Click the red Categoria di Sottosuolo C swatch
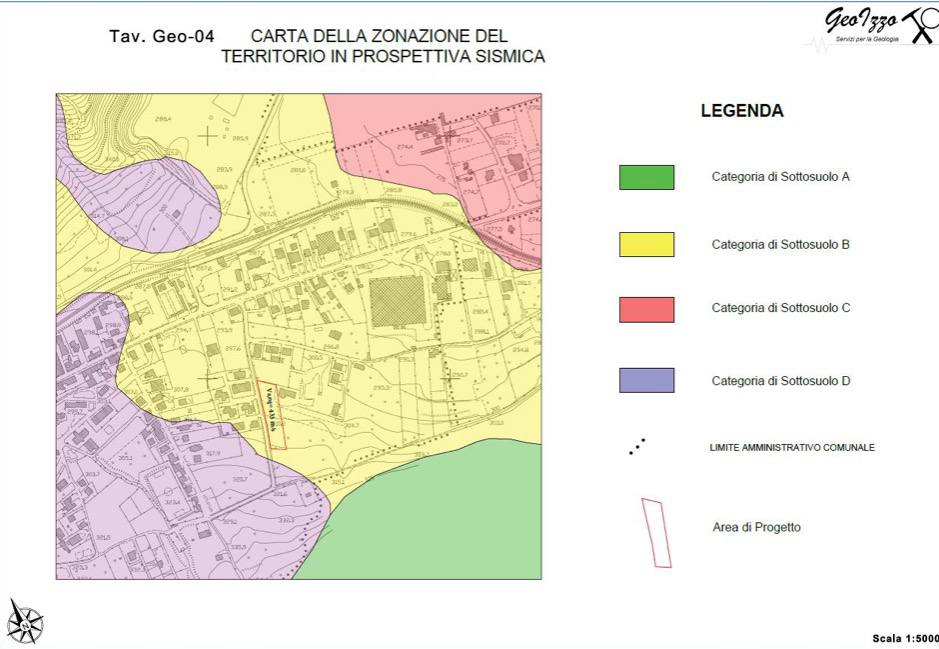Screen dimensions: 939x649 (x=646, y=310)
